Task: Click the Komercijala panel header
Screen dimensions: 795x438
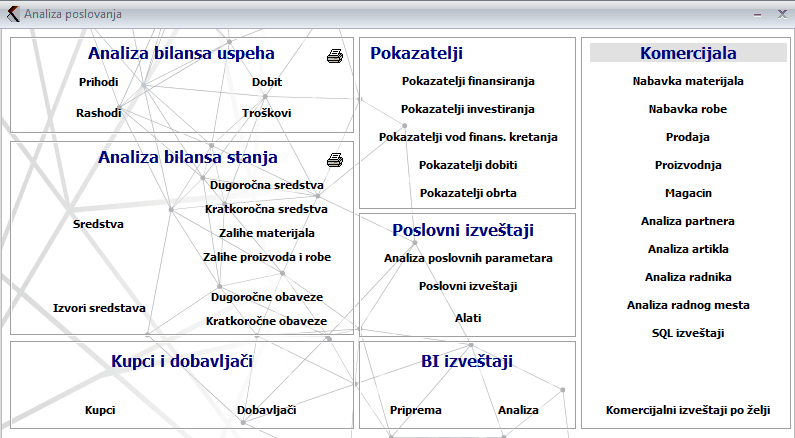Action: click(x=688, y=53)
